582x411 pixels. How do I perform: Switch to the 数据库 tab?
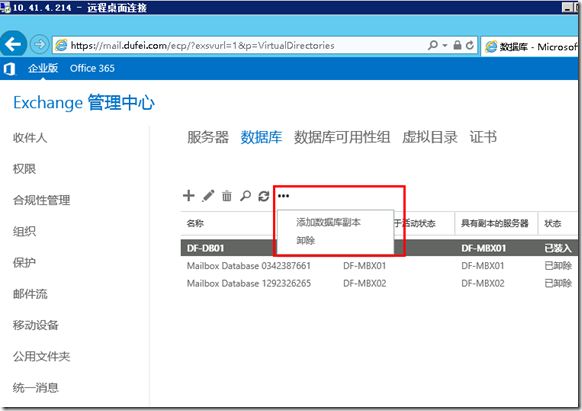(261, 137)
